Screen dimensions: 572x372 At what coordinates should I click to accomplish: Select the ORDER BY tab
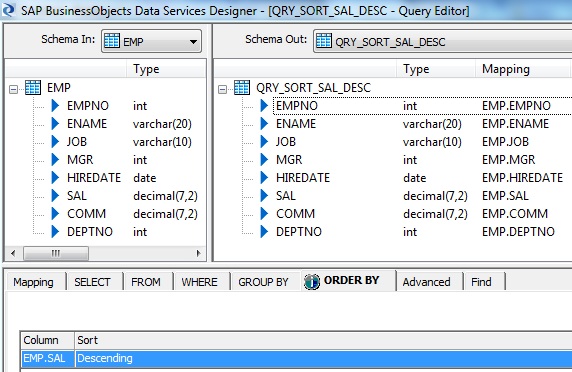[348, 280]
